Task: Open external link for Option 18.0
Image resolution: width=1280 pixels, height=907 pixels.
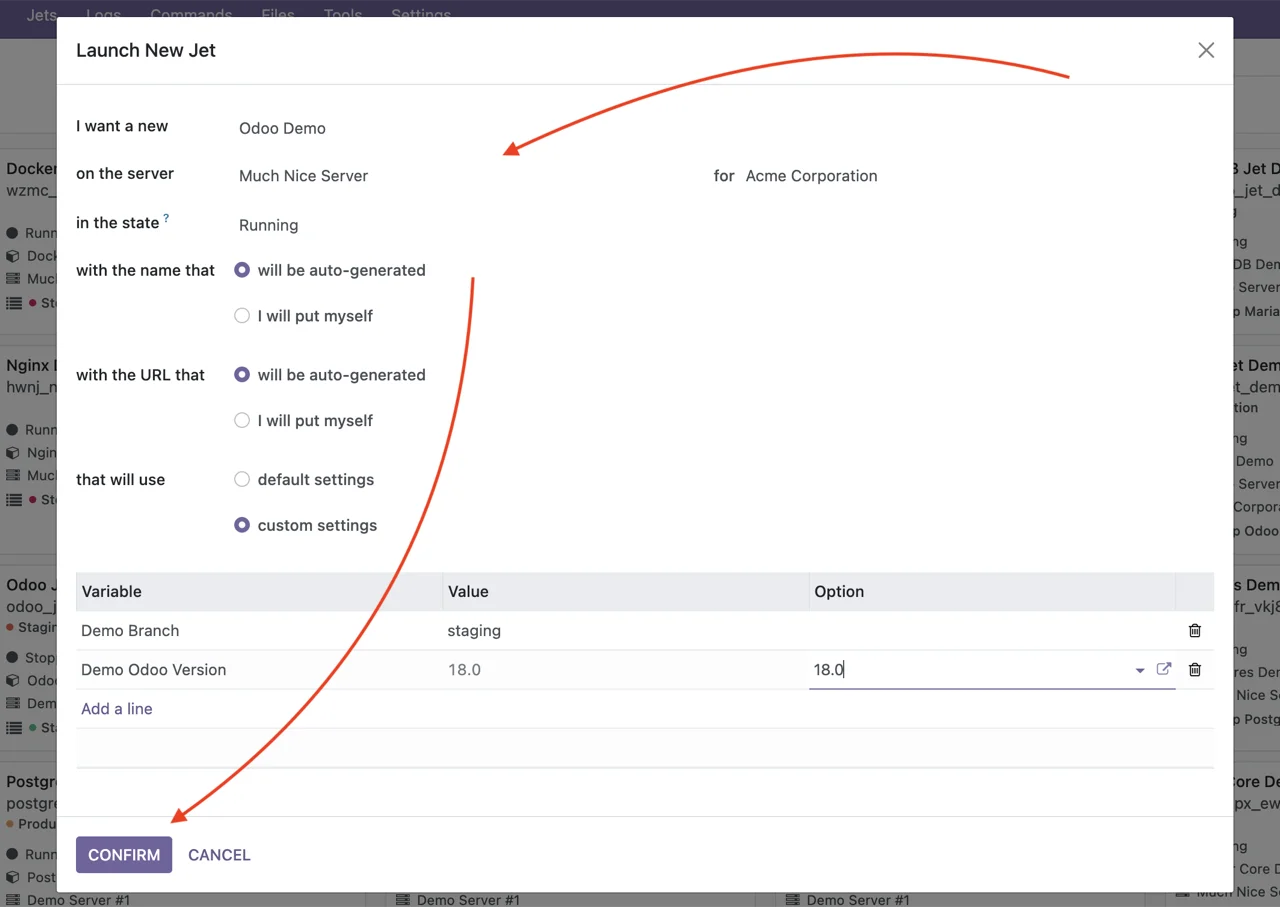Action: coord(1163,669)
